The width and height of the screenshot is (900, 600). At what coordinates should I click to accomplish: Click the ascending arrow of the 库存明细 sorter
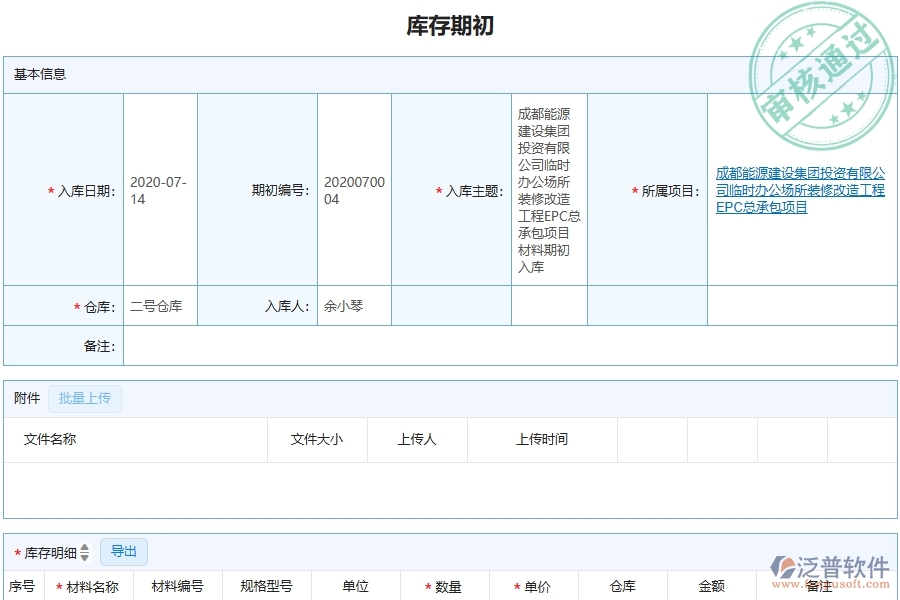(x=84, y=548)
